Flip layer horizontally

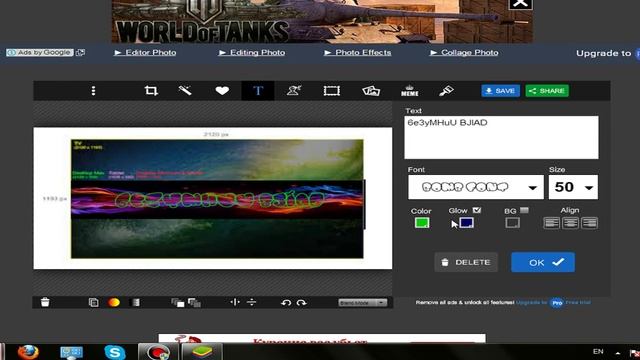[235, 302]
